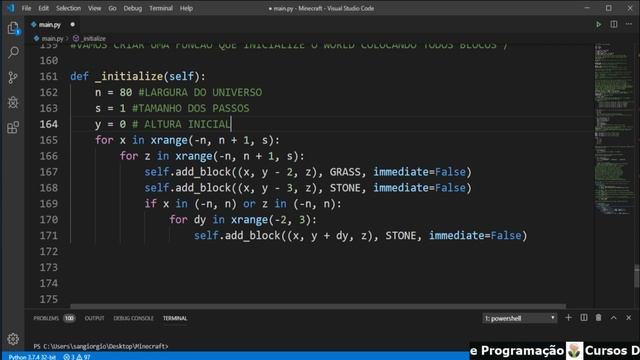
Task: Open the File menu
Action: coord(27,8)
